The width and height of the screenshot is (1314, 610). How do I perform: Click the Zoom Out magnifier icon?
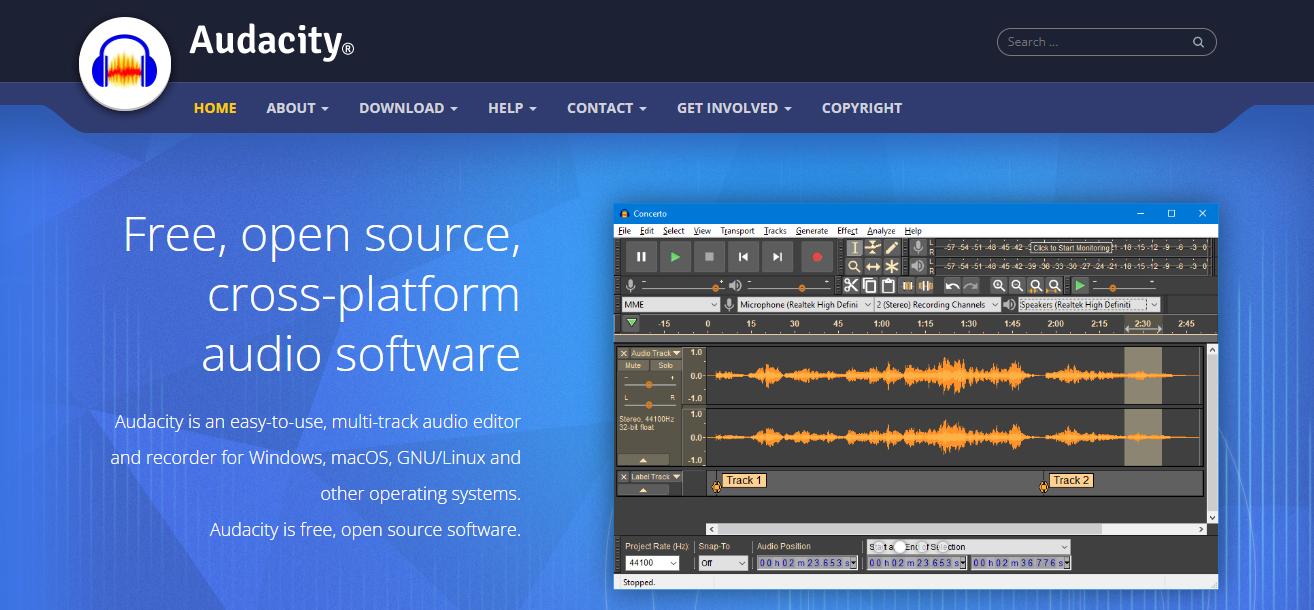point(1016,286)
